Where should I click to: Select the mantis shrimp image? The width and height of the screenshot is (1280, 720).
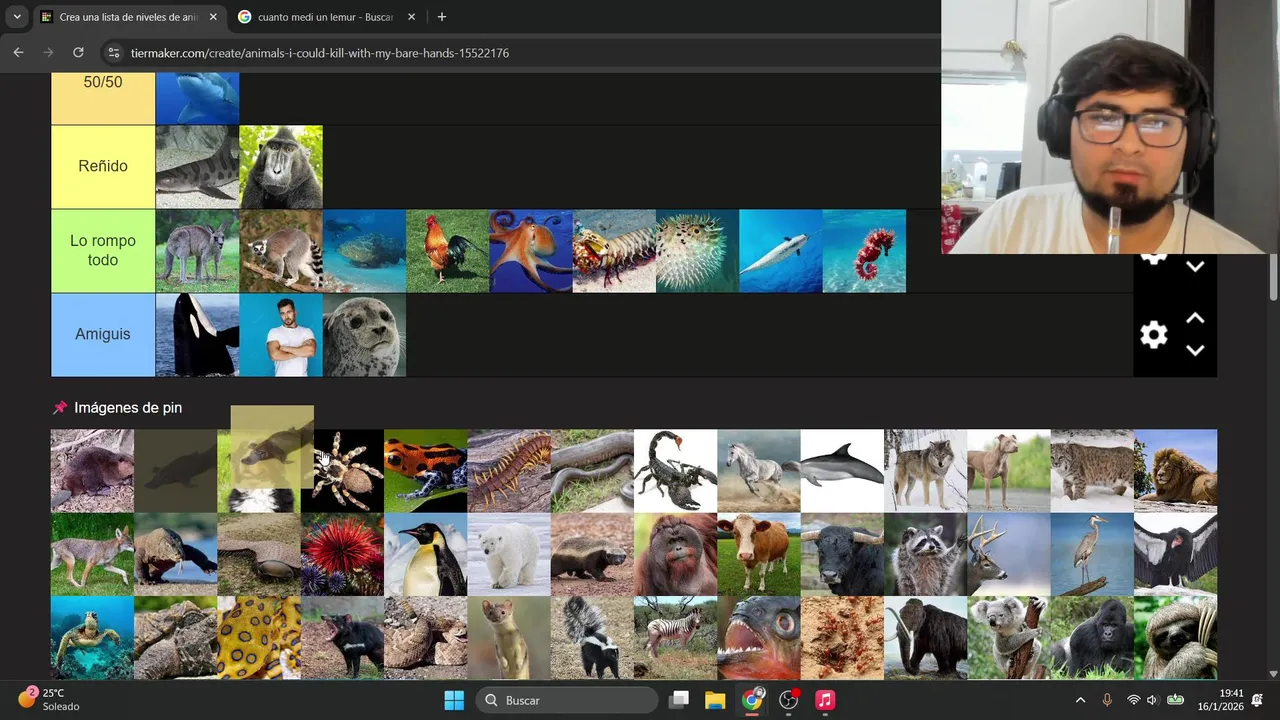(x=614, y=251)
